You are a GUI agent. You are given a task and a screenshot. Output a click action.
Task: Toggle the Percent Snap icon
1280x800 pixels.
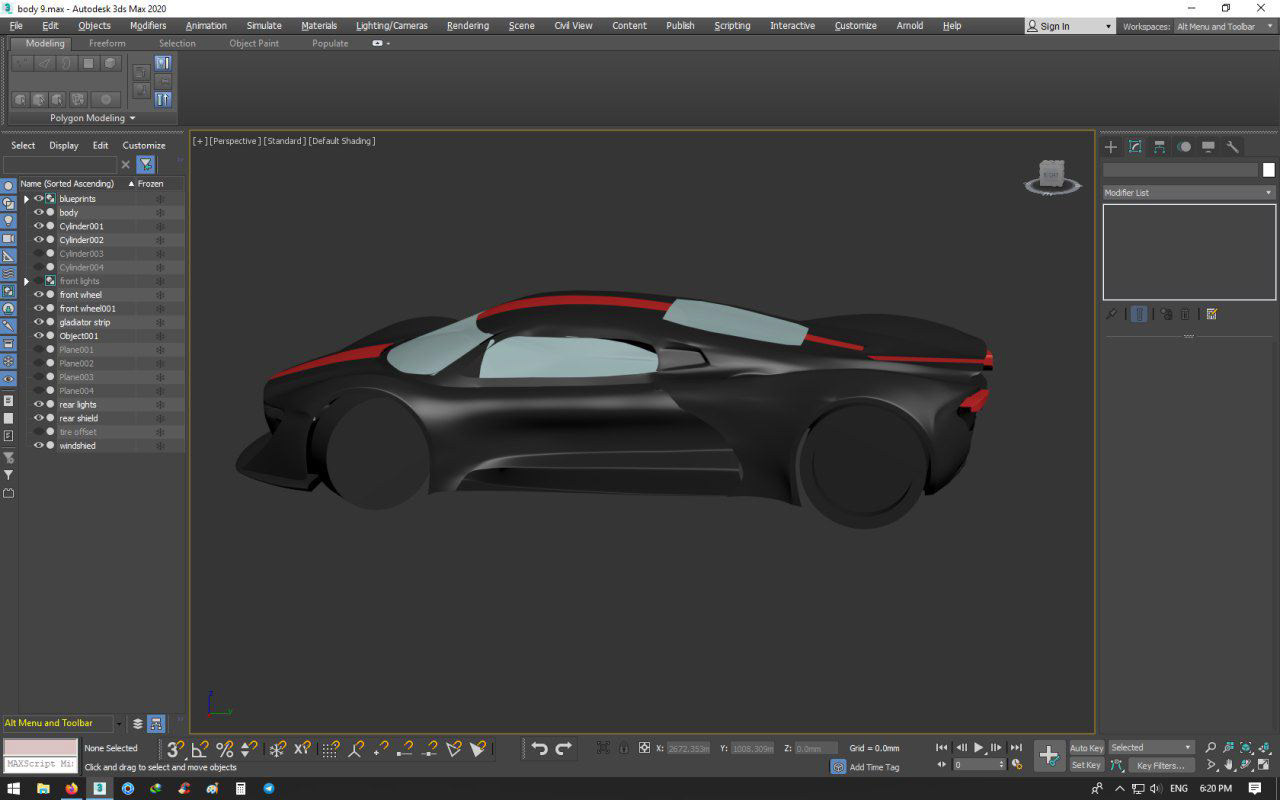pos(224,748)
